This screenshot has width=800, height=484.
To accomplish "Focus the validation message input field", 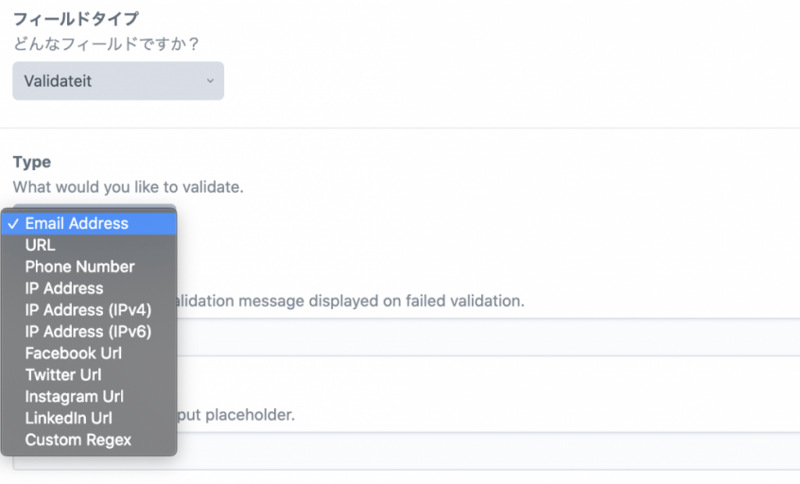I will pyautogui.click(x=480, y=338).
